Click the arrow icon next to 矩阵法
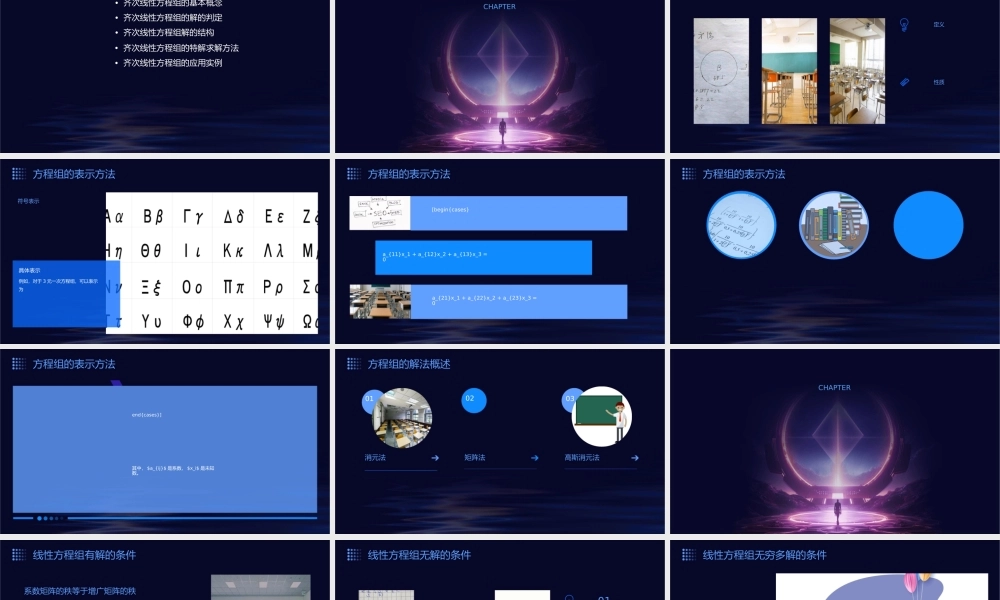The width and height of the screenshot is (1000, 600). [x=534, y=458]
